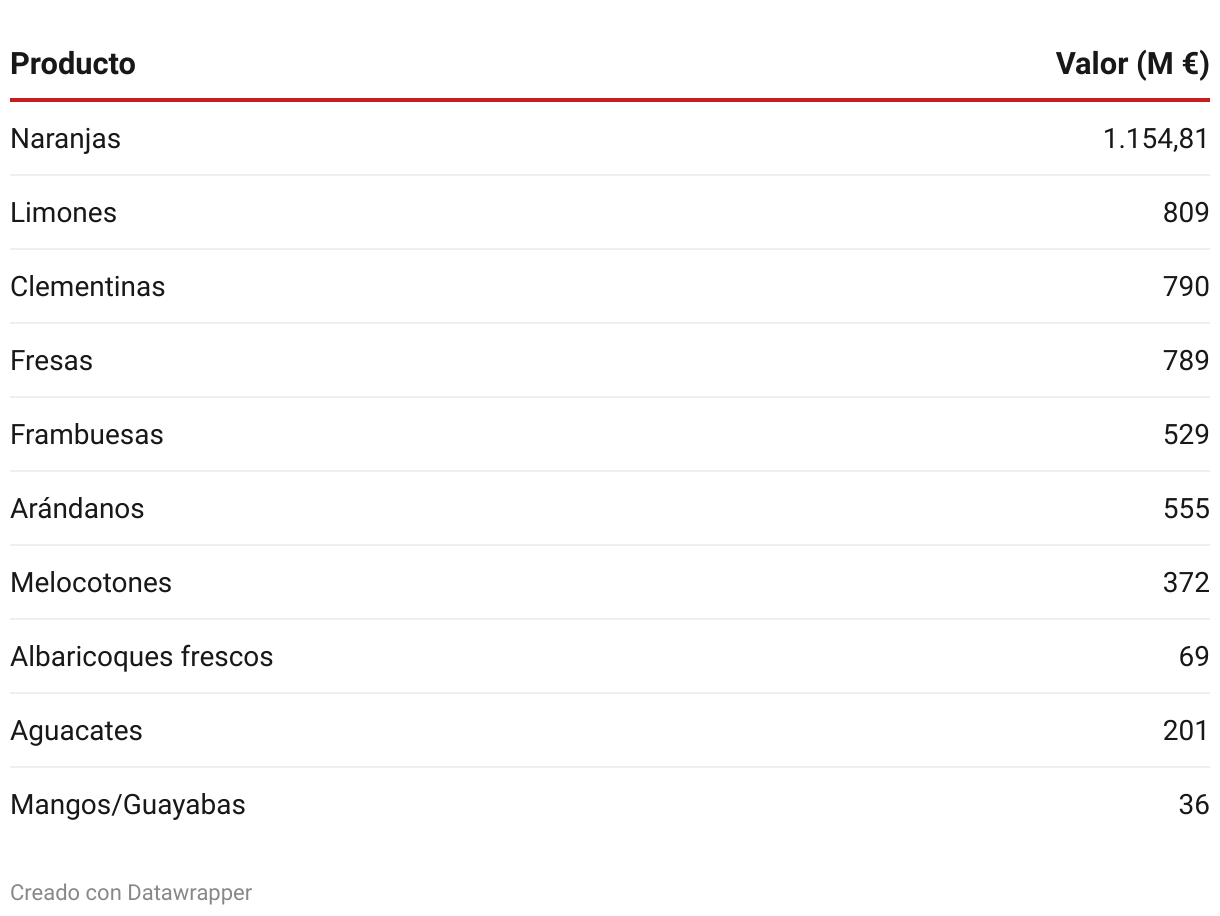Click the 36 value for Mangos/Guayabas
The width and height of the screenshot is (1220, 916).
click(1194, 804)
